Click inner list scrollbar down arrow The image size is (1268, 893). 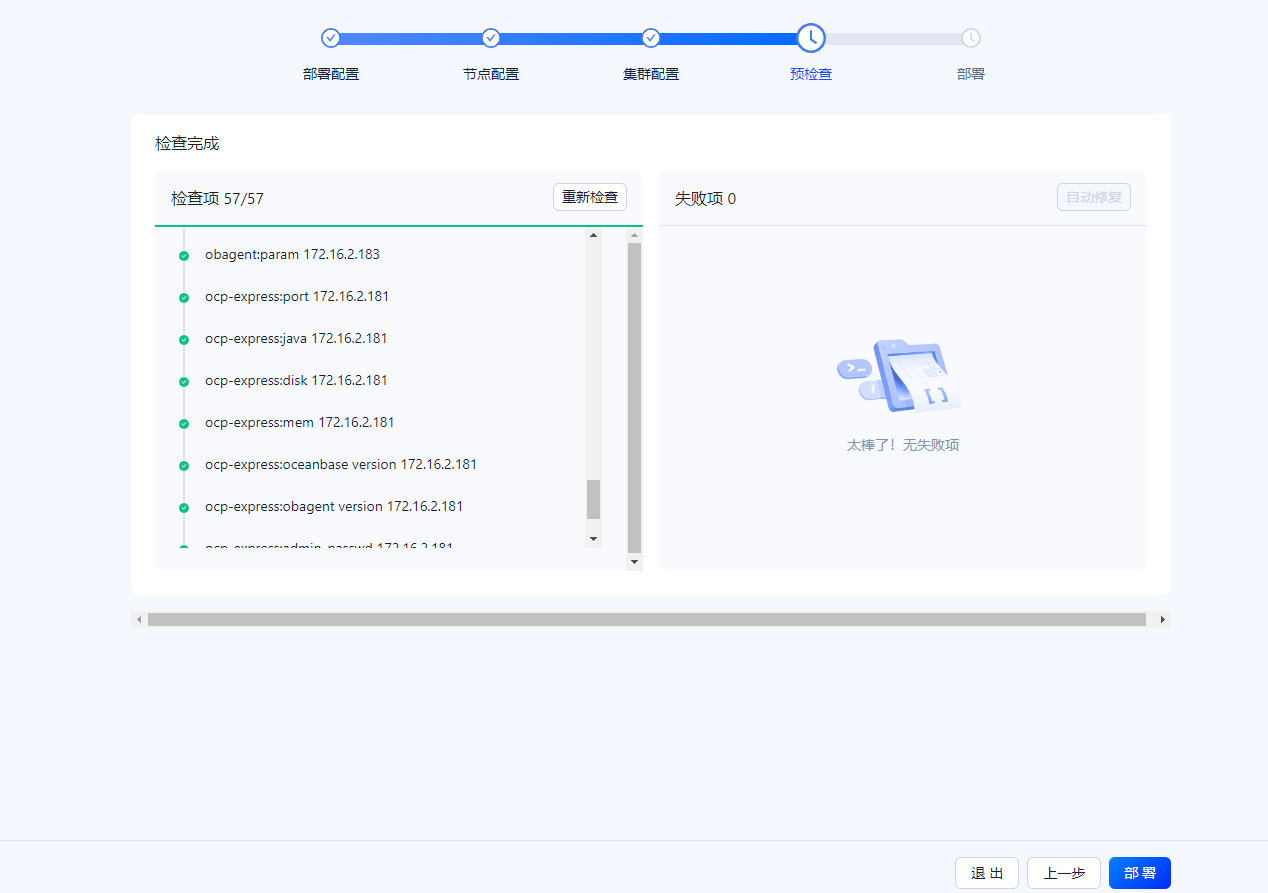pos(593,539)
